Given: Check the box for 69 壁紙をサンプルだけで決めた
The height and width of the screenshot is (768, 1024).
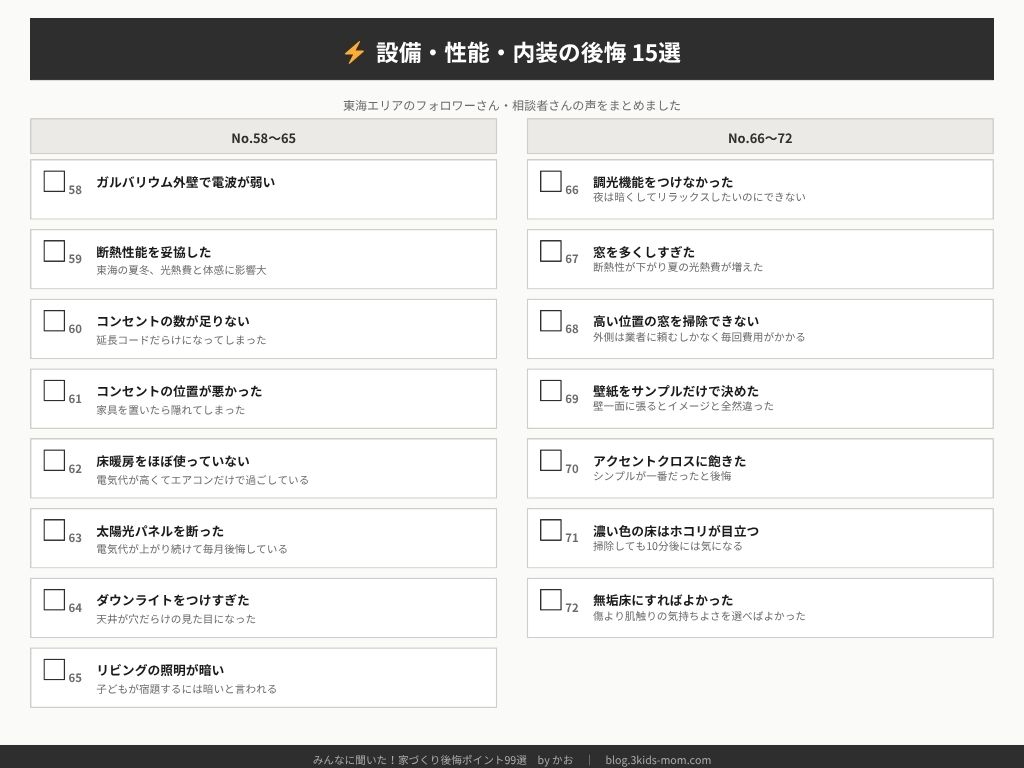Looking at the screenshot, I should click(x=551, y=390).
